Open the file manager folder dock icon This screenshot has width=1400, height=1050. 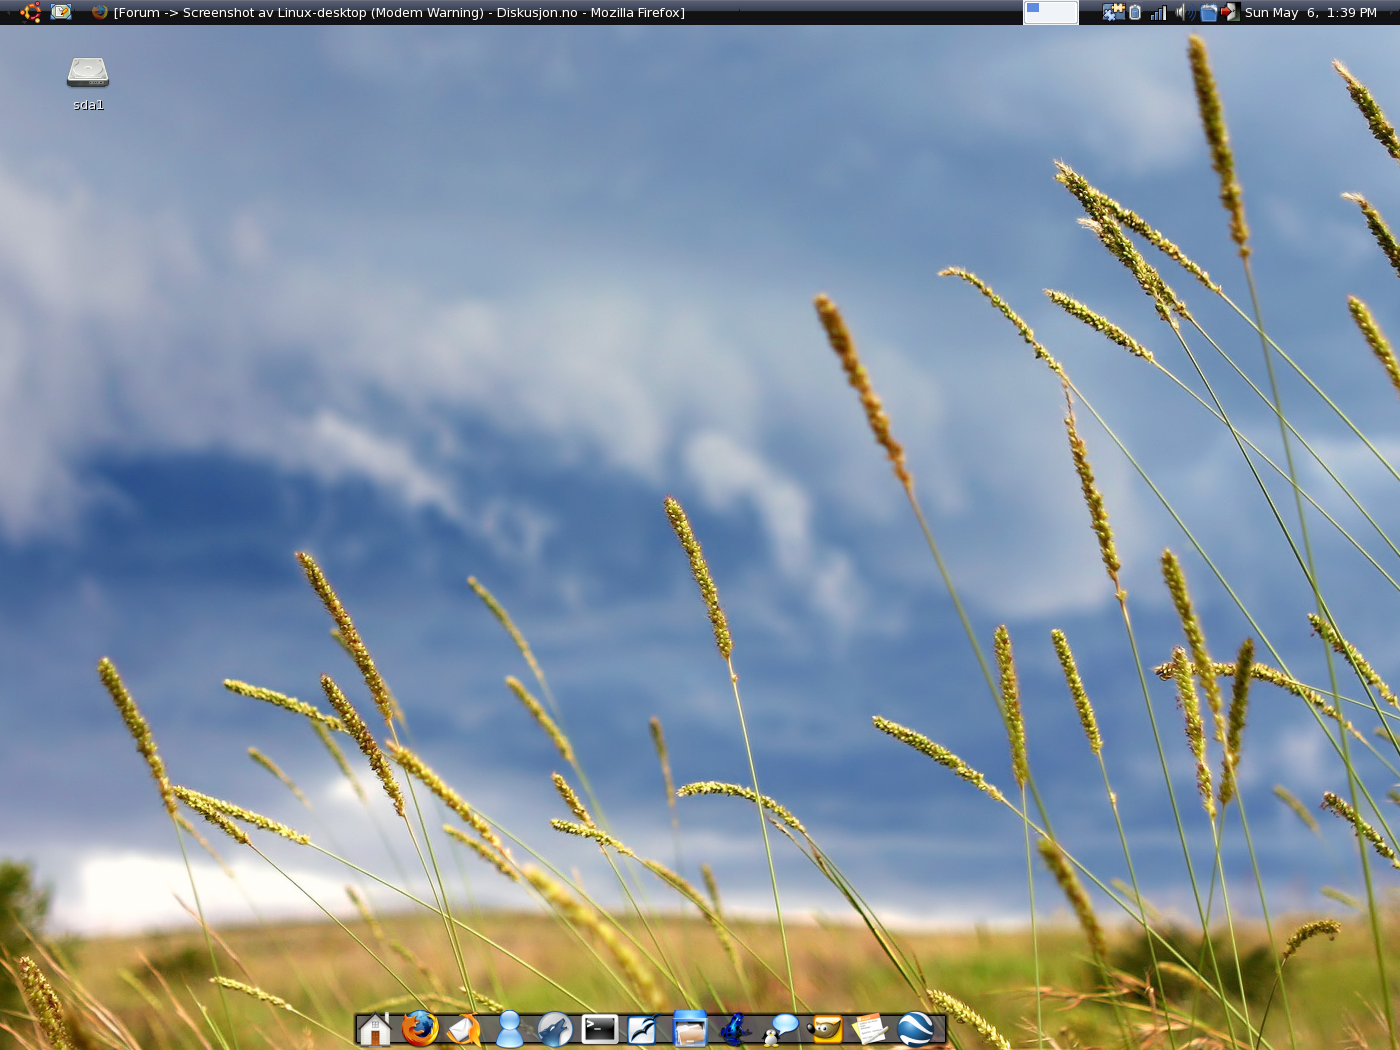(690, 1028)
